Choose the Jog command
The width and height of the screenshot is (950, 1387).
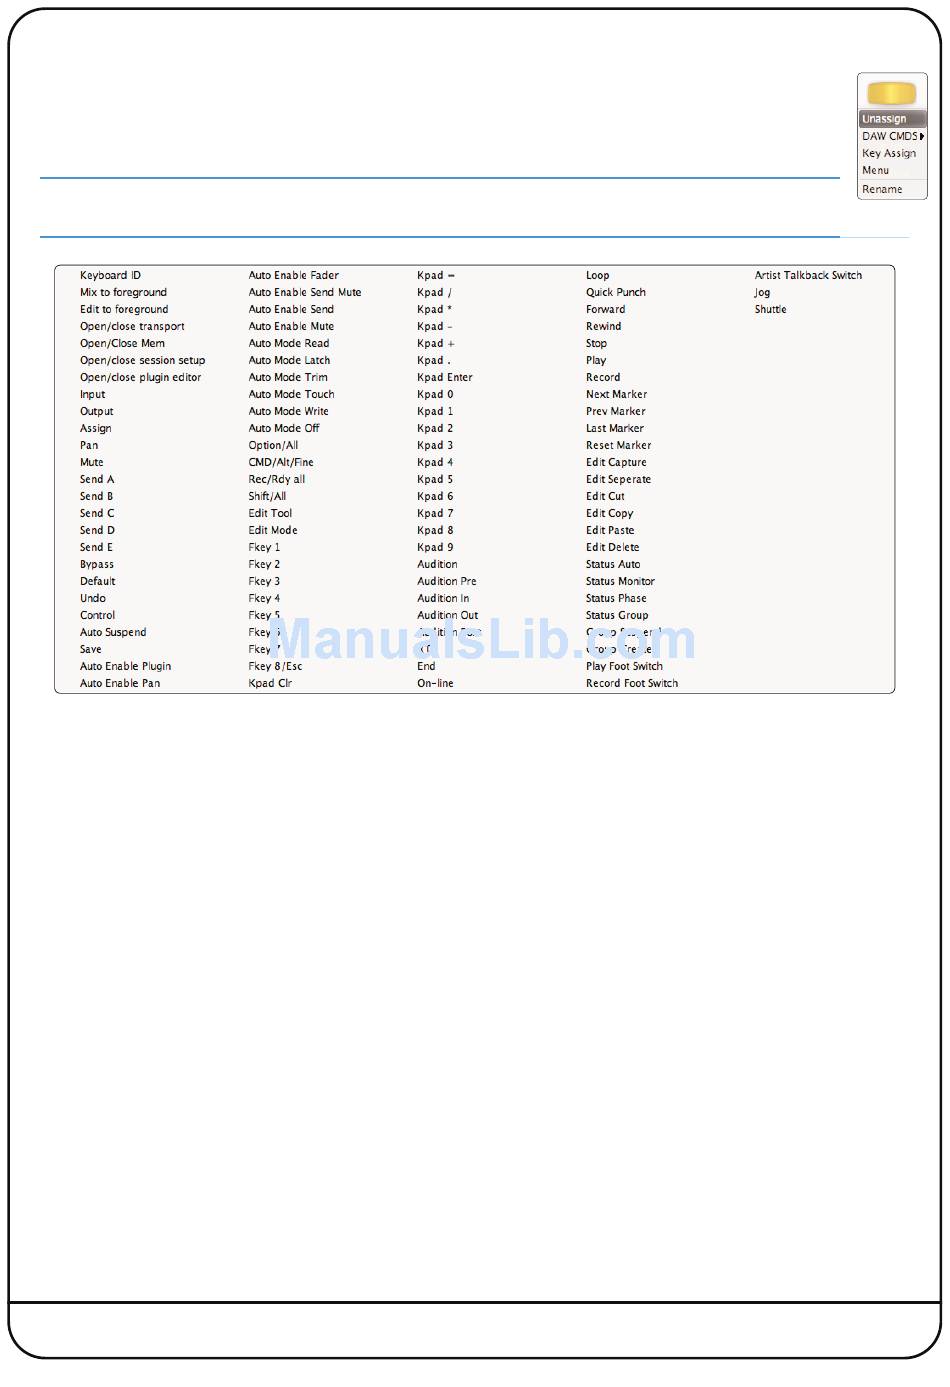[x=762, y=292]
